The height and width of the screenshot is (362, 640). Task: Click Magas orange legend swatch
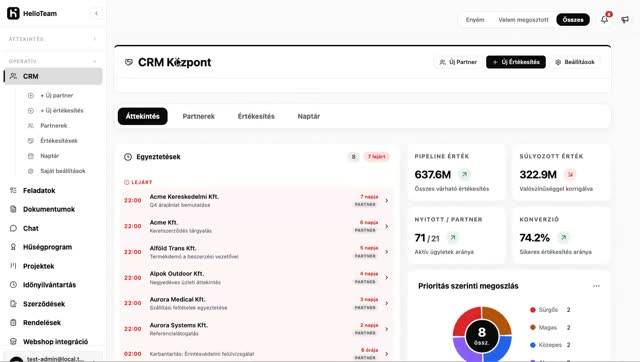tap(533, 327)
